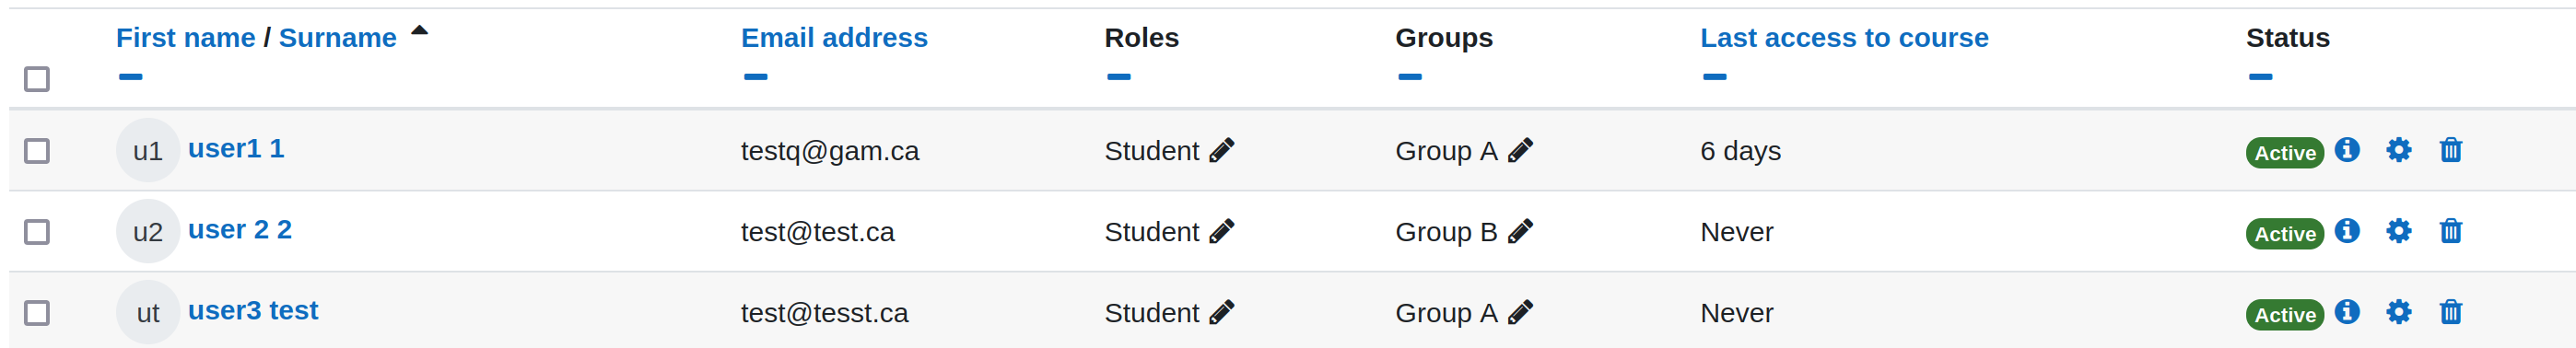Select the checkbox for user 2 2
This screenshot has width=2576, height=348.
pos(37,232)
